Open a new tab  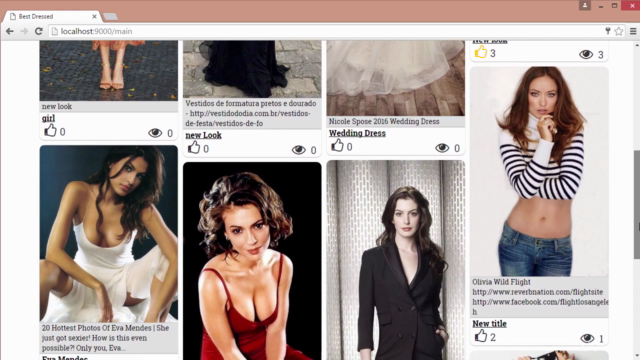click(110, 17)
